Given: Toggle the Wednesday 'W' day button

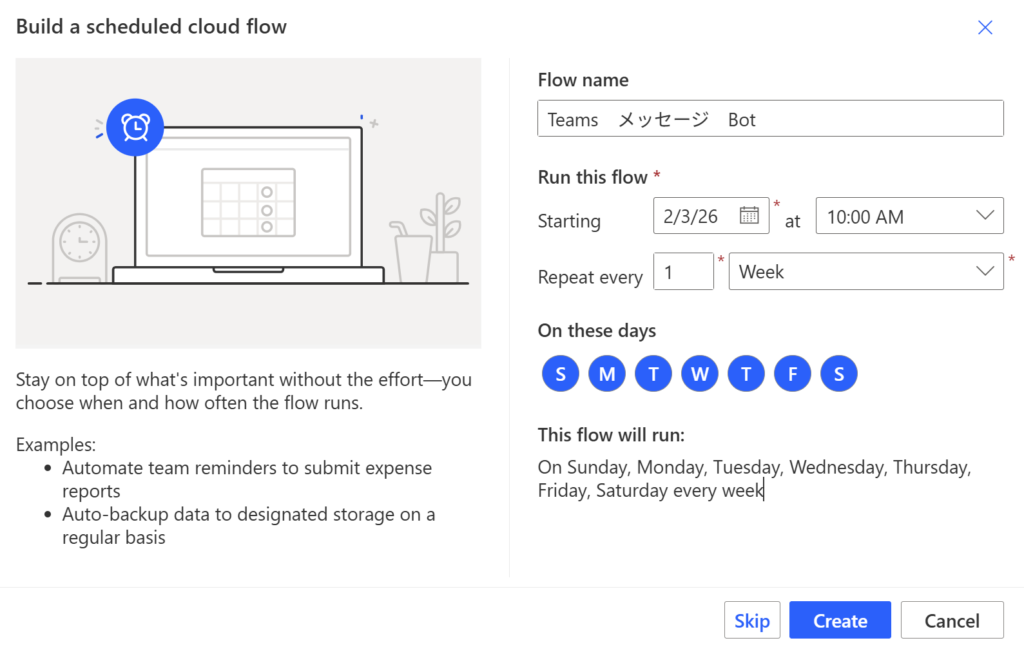Looking at the screenshot, I should 700,374.
